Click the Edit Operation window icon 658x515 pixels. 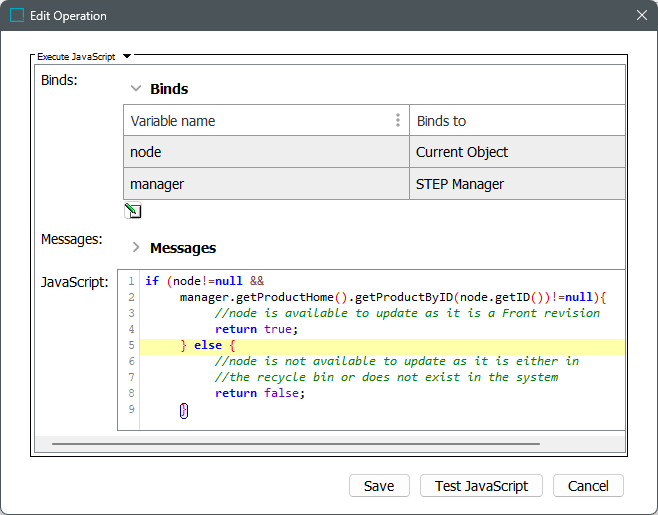click(x=17, y=16)
